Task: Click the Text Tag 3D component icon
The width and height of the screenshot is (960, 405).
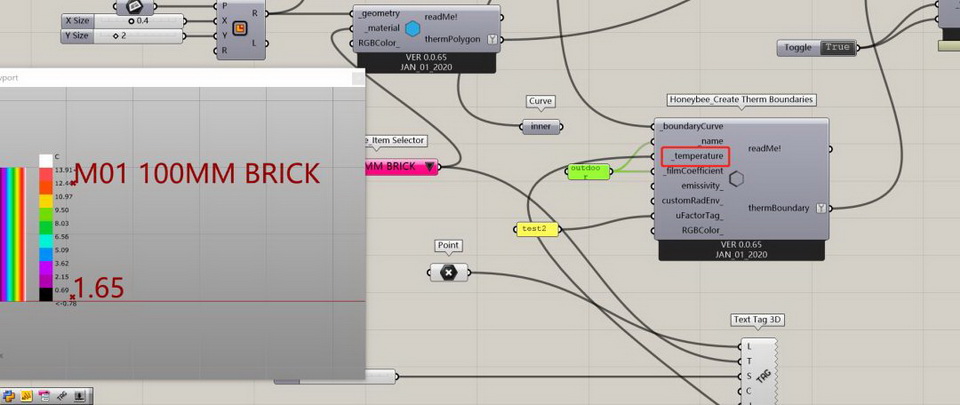Action: [762, 375]
